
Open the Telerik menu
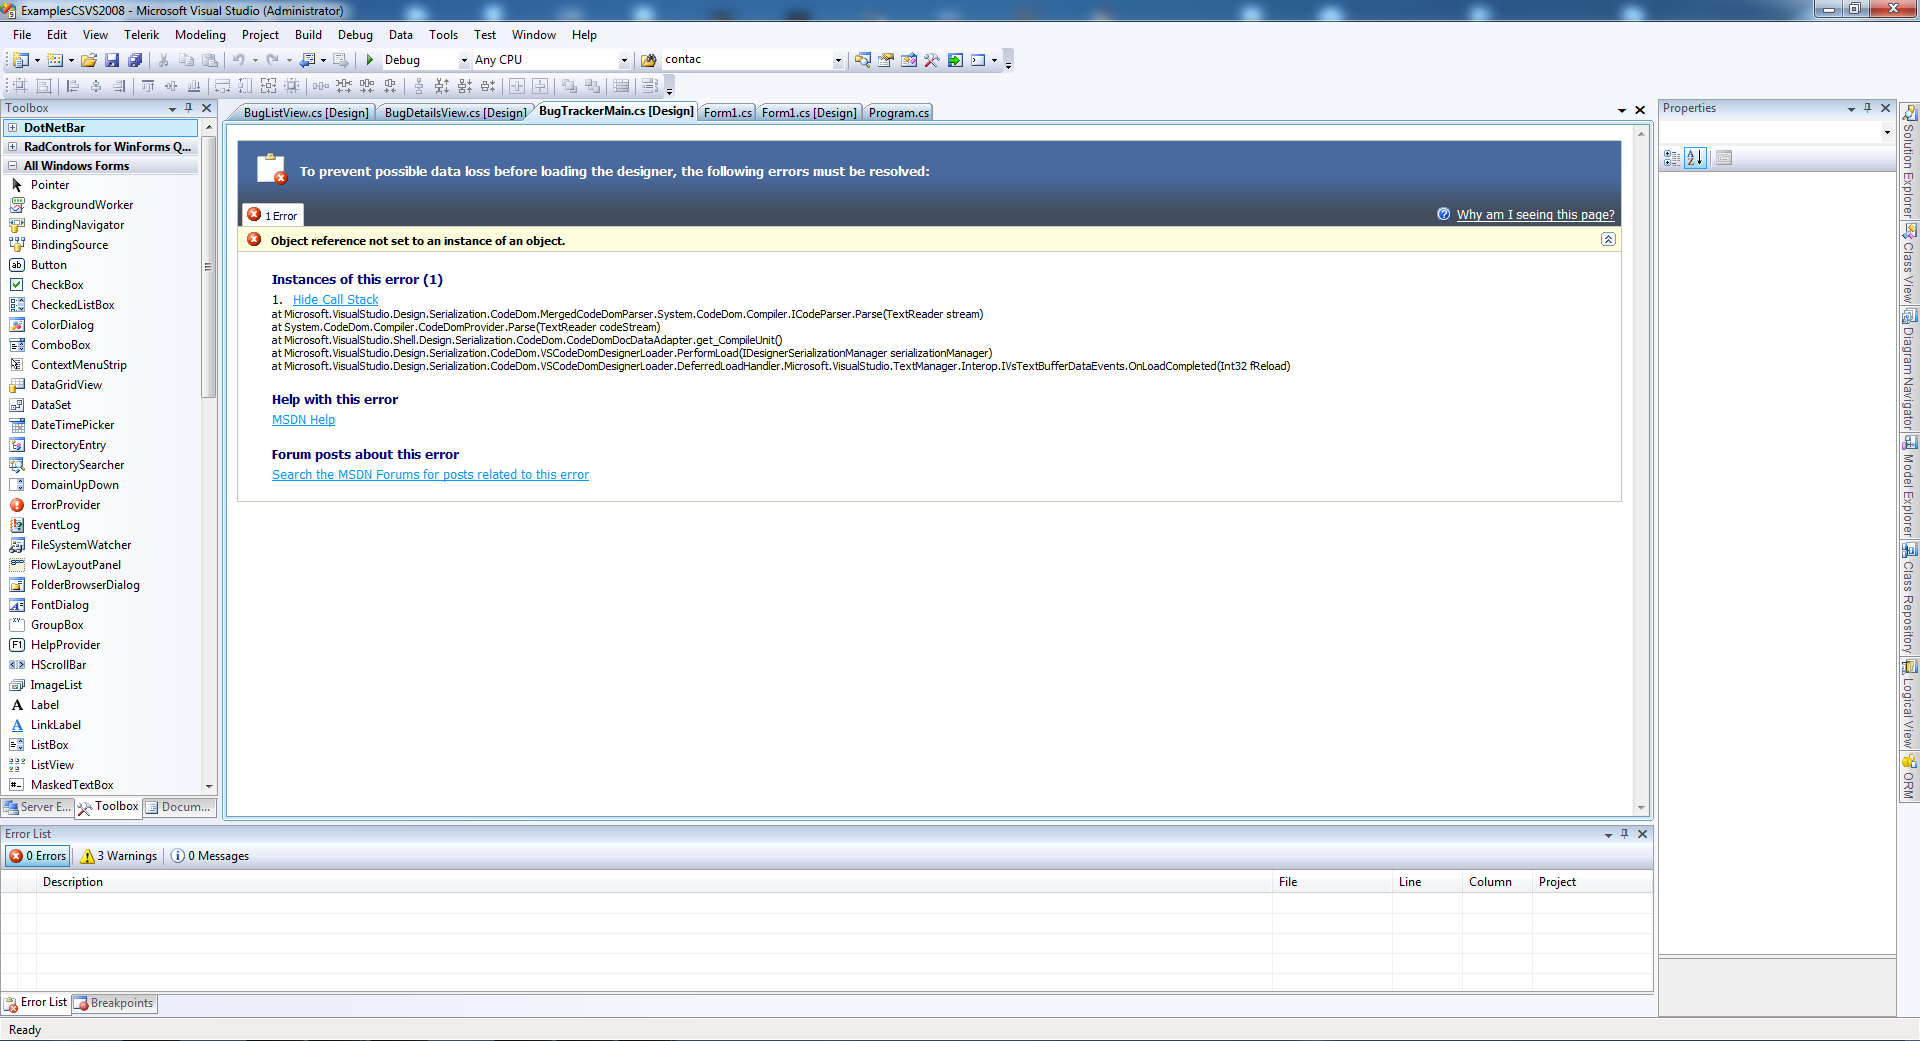pos(141,35)
